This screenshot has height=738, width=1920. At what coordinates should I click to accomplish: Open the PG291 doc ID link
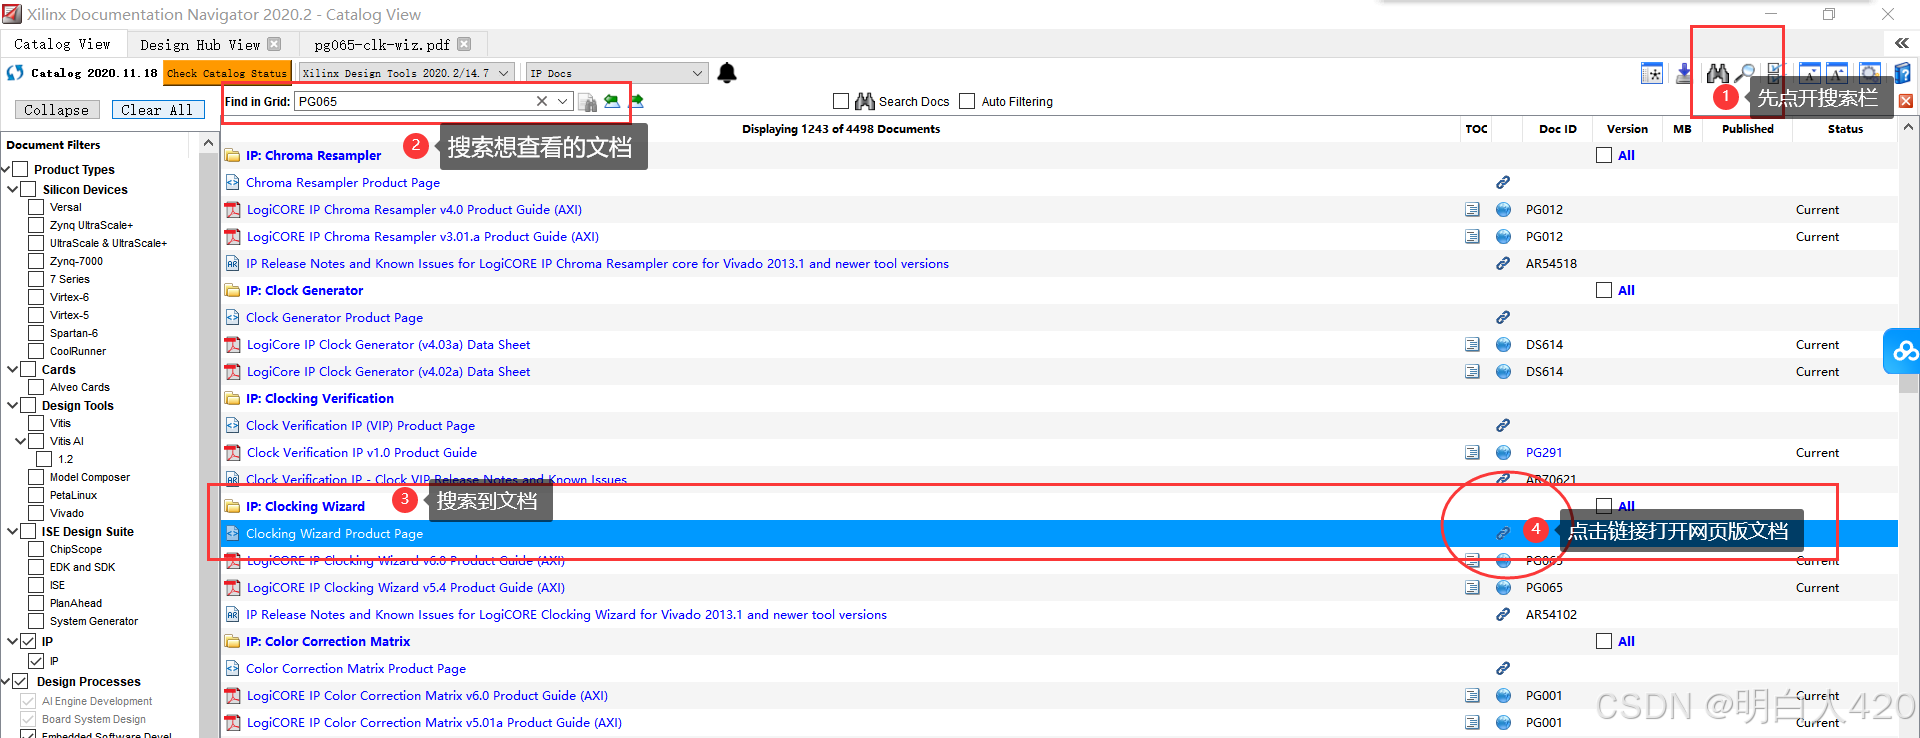click(1544, 453)
